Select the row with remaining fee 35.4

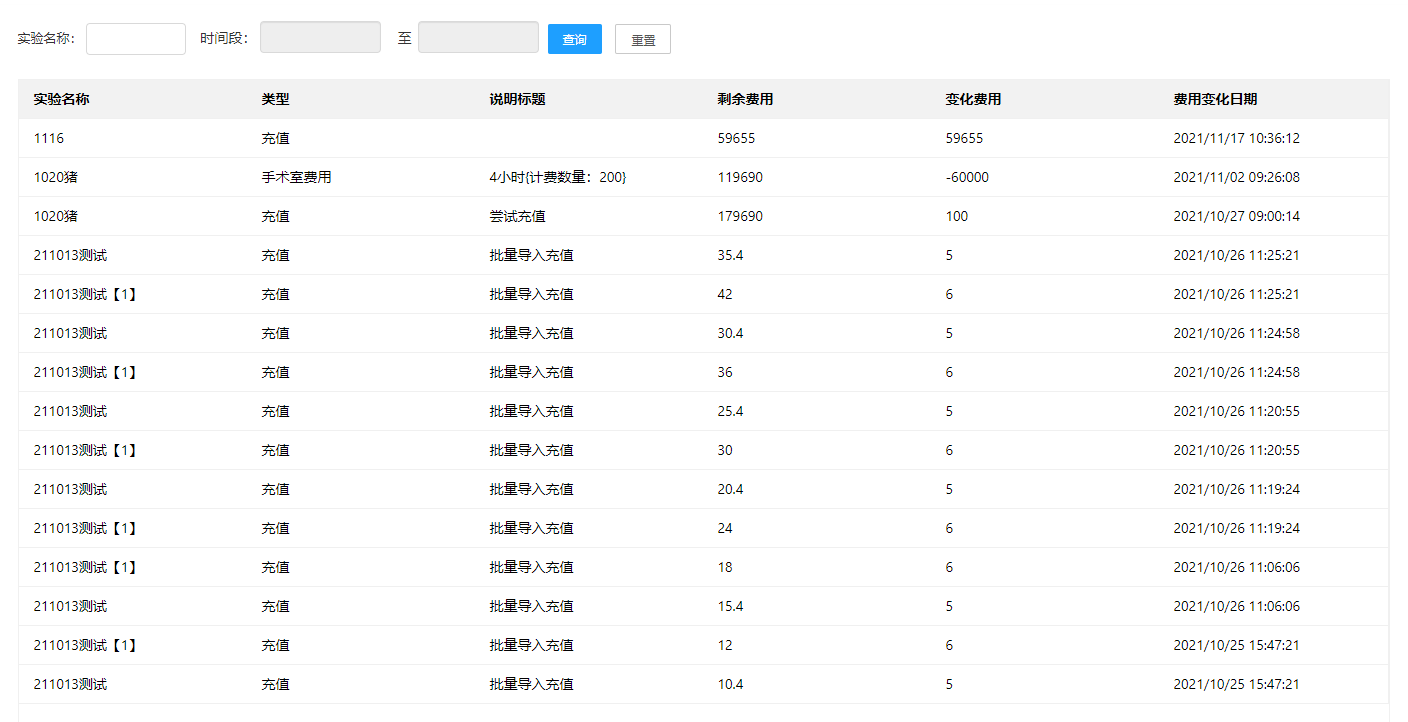pos(730,256)
